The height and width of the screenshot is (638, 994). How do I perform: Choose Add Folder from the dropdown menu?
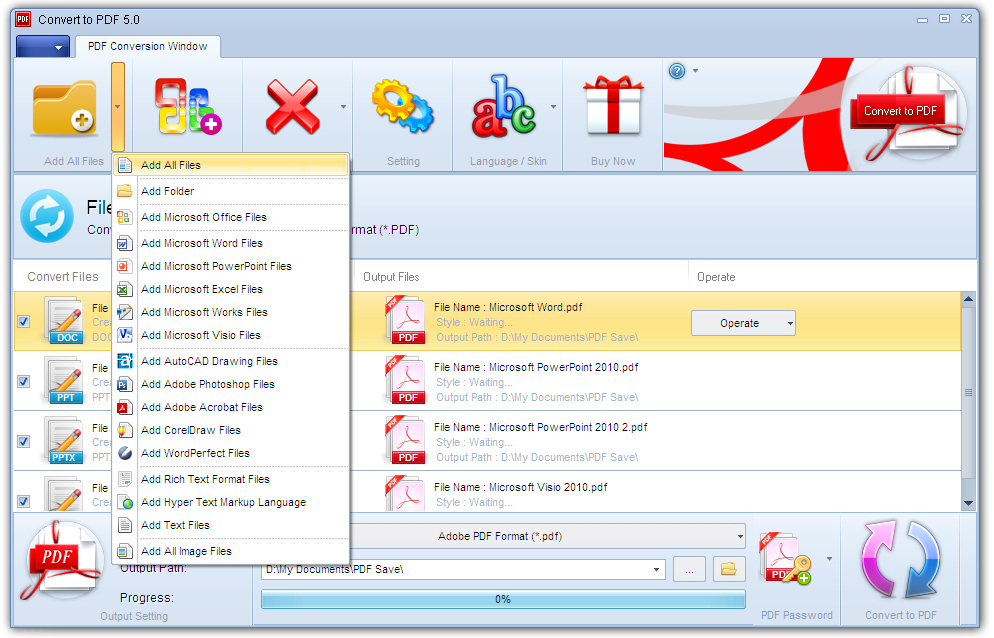point(168,191)
